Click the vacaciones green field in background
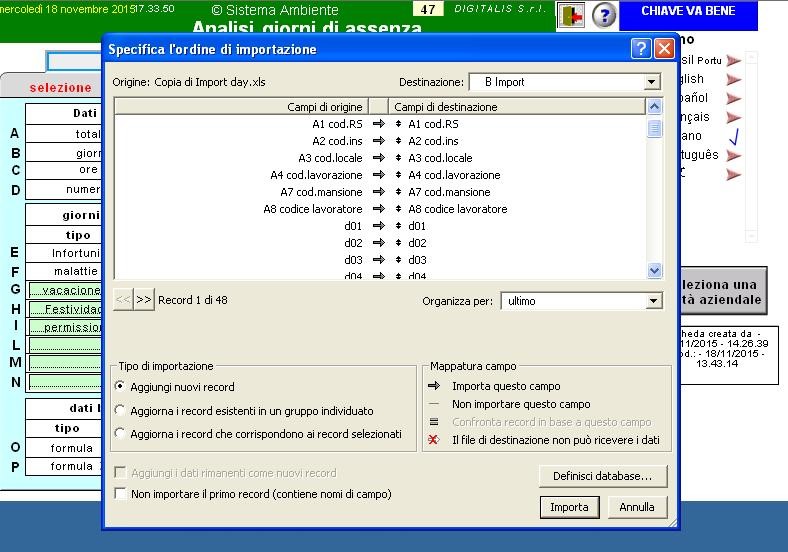The image size is (788, 552). click(x=65, y=290)
